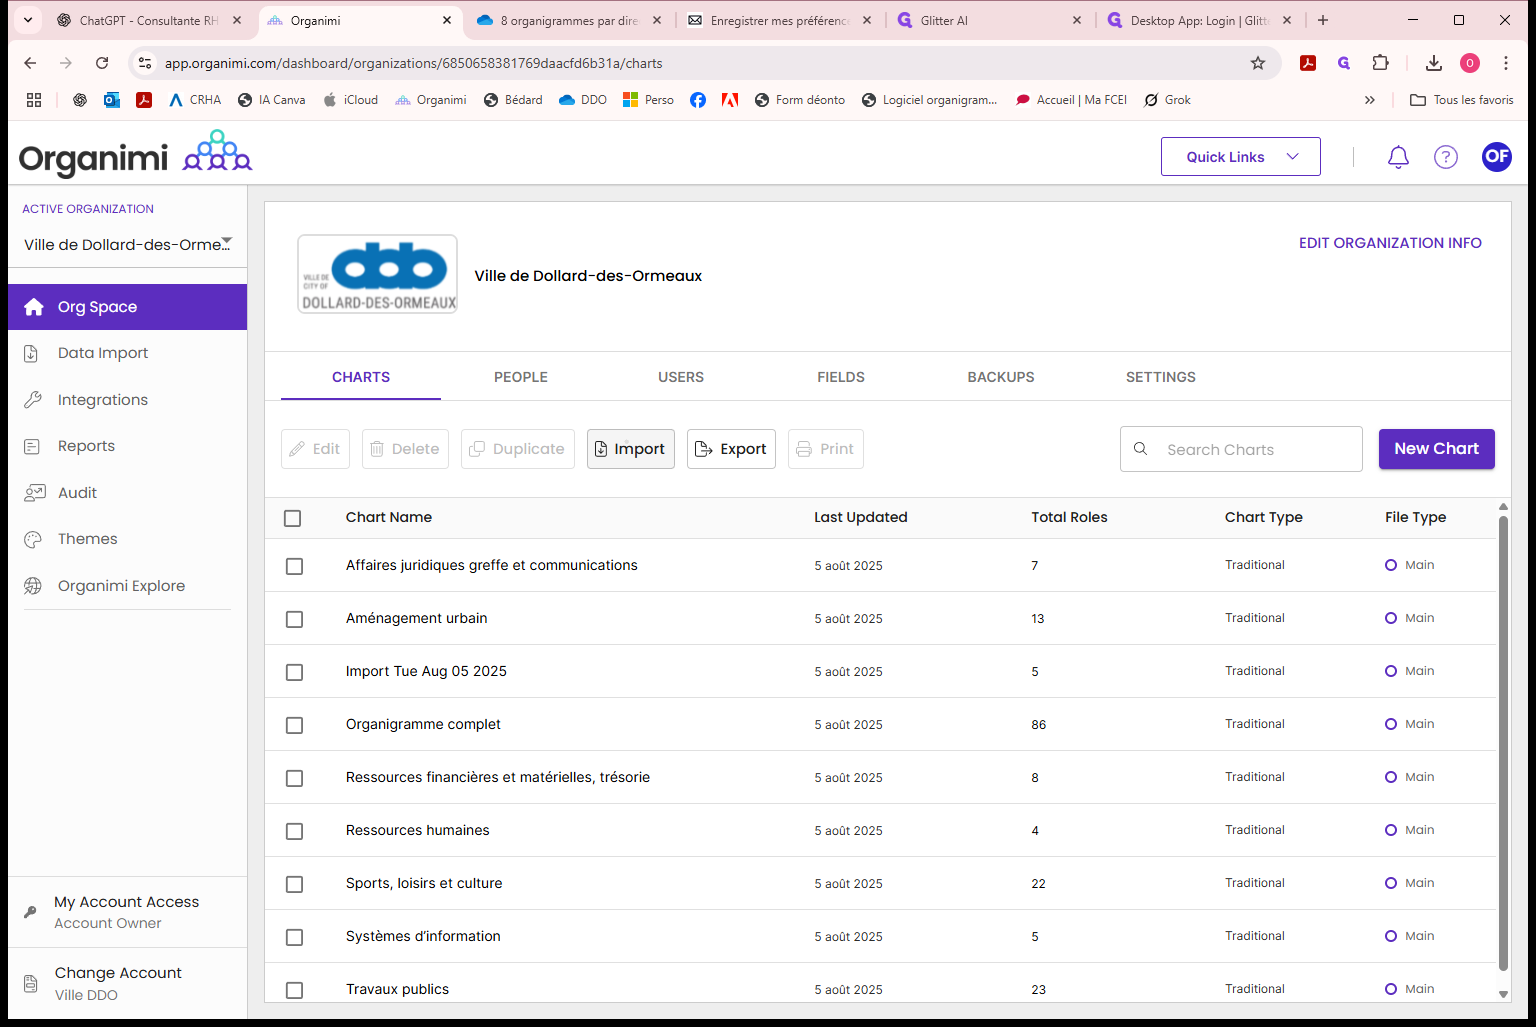1536x1027 pixels.
Task: Open the browser apps grid icon
Action: (34, 100)
